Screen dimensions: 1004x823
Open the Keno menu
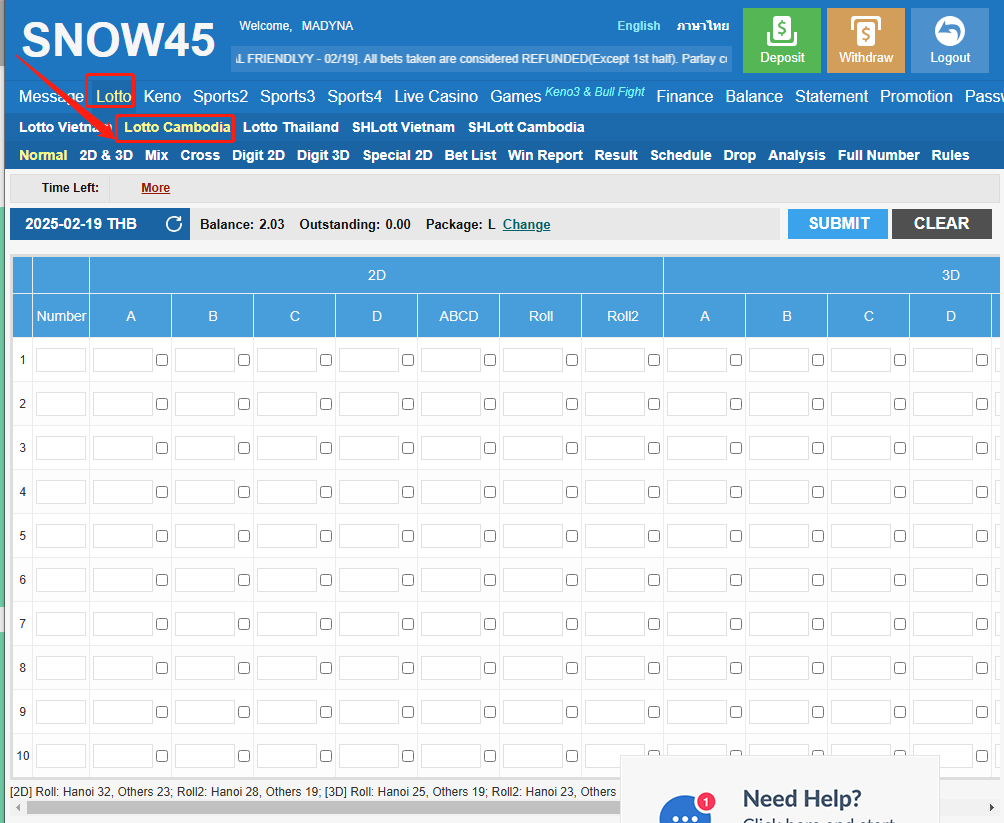click(162, 97)
